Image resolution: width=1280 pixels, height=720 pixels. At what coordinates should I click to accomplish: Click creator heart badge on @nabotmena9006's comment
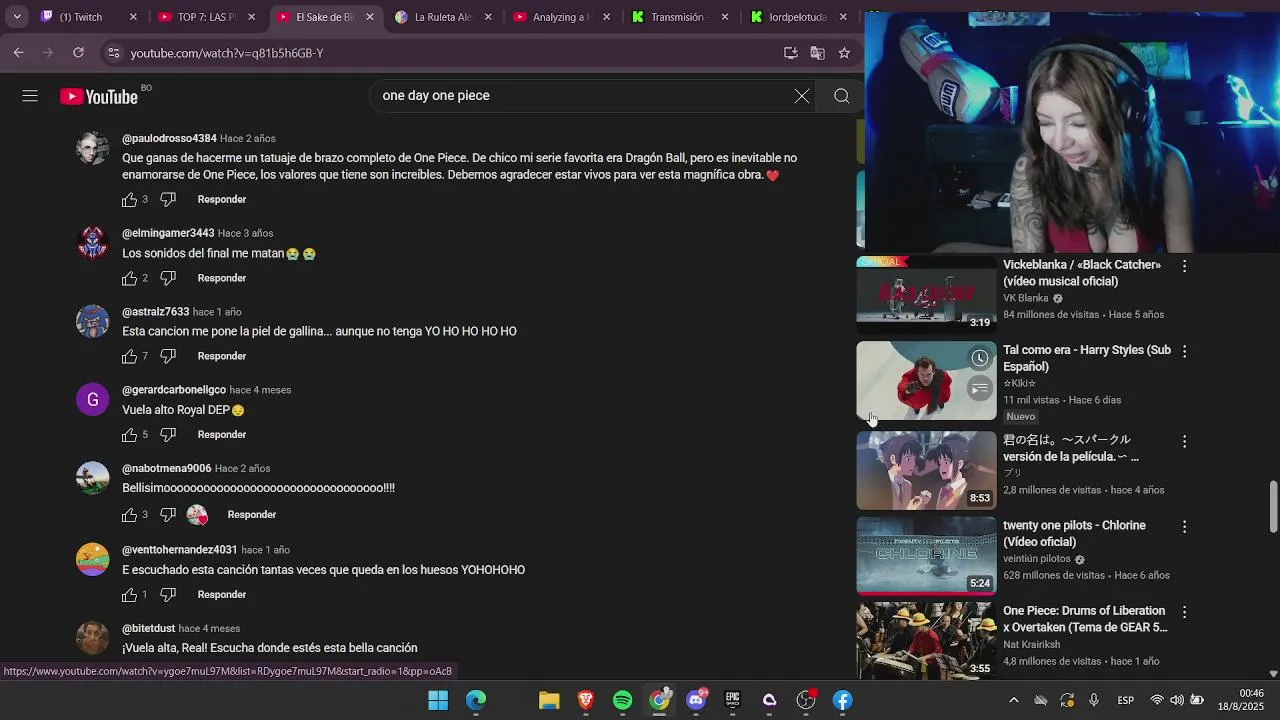[197, 515]
